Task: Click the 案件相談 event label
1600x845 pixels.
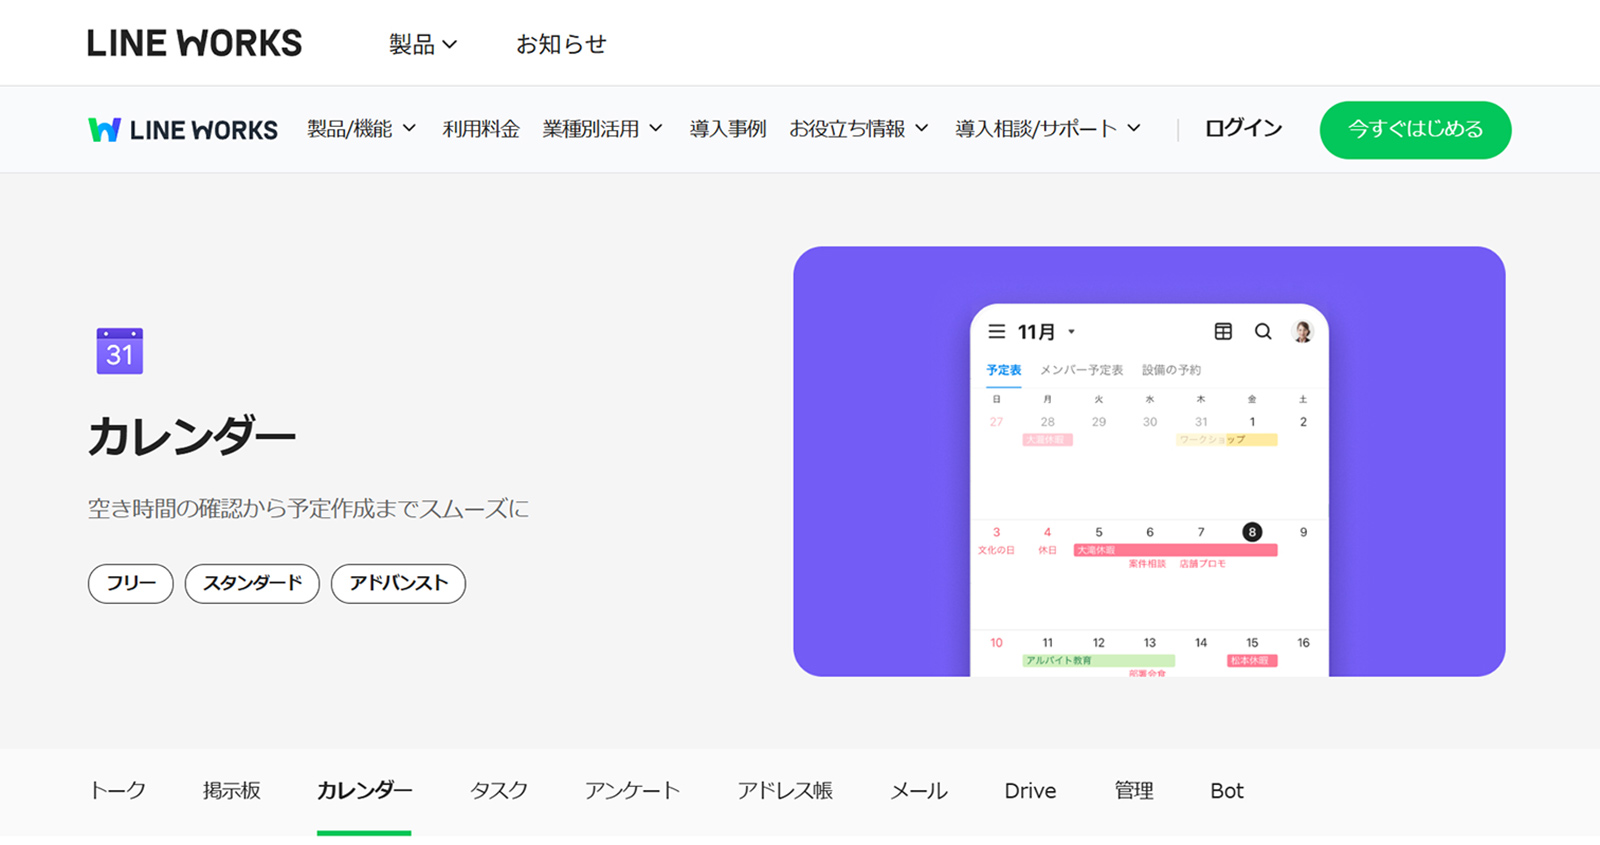Action: point(1147,564)
